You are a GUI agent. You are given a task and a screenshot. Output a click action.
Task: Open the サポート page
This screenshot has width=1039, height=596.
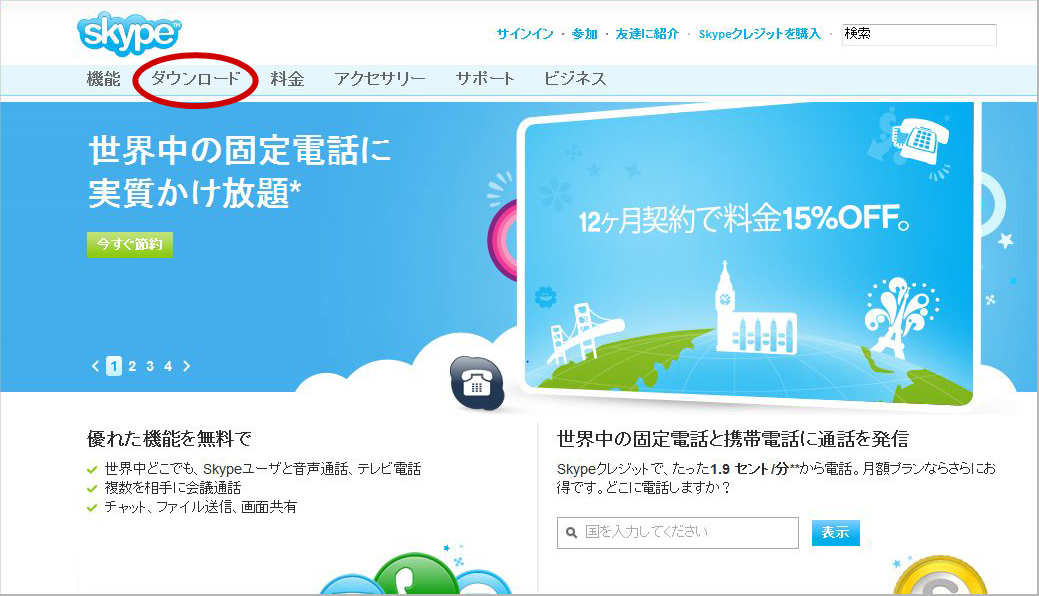[x=485, y=79]
